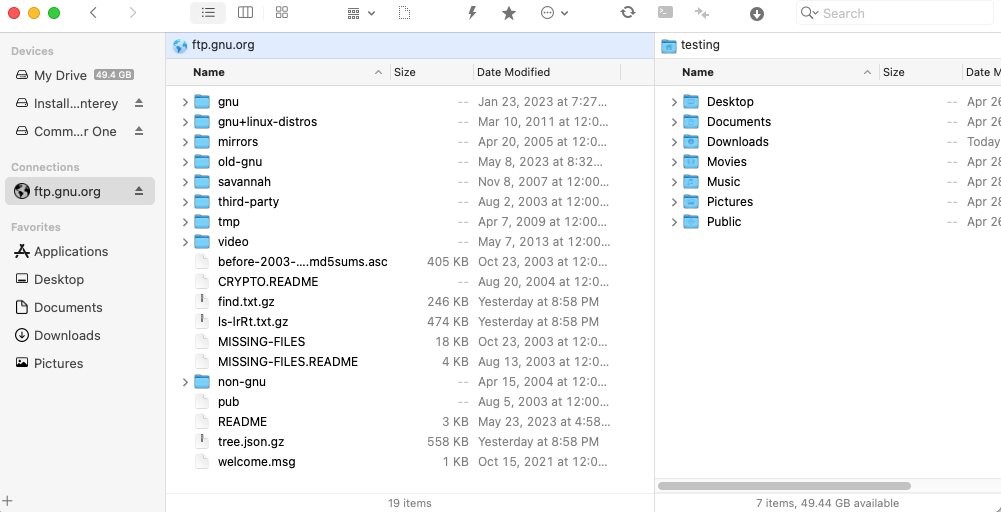Screen dimensions: 1001x512
Task: Select ftp.gnu.org connection in sidebar
Action: [80, 191]
